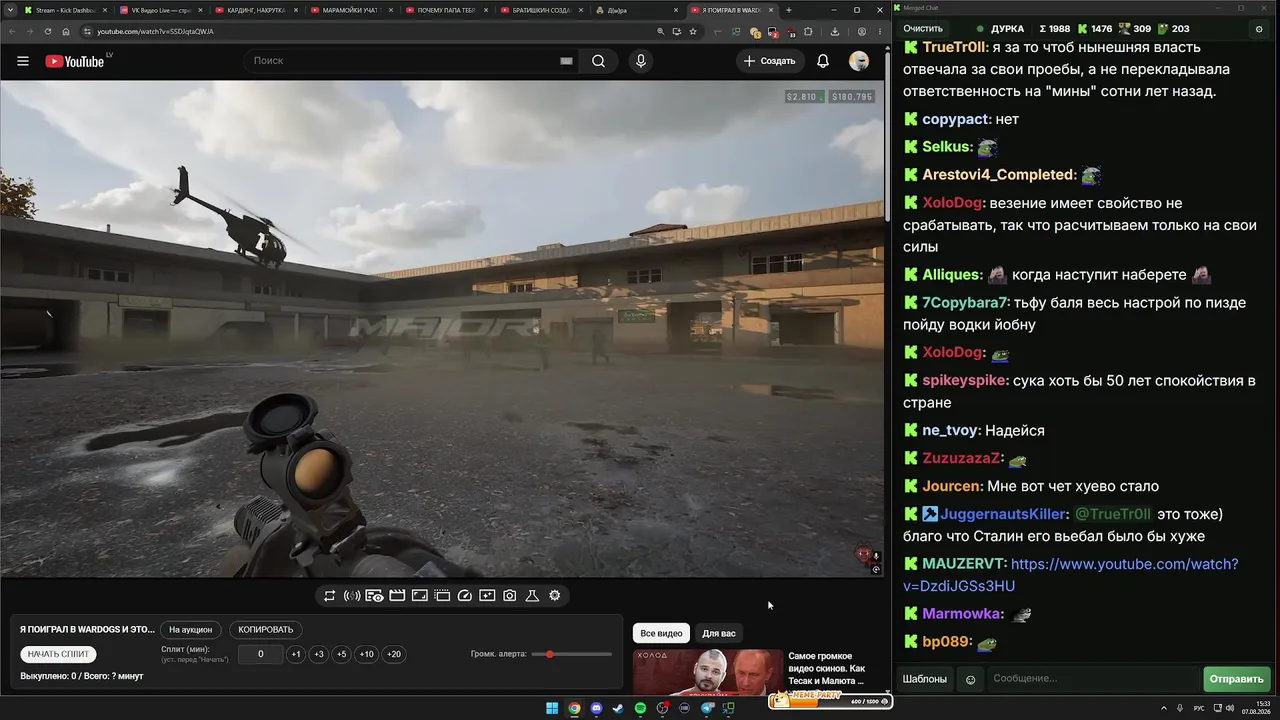This screenshot has height=720, width=1280.
Task: Open Spotify from the taskbar
Action: (641, 709)
